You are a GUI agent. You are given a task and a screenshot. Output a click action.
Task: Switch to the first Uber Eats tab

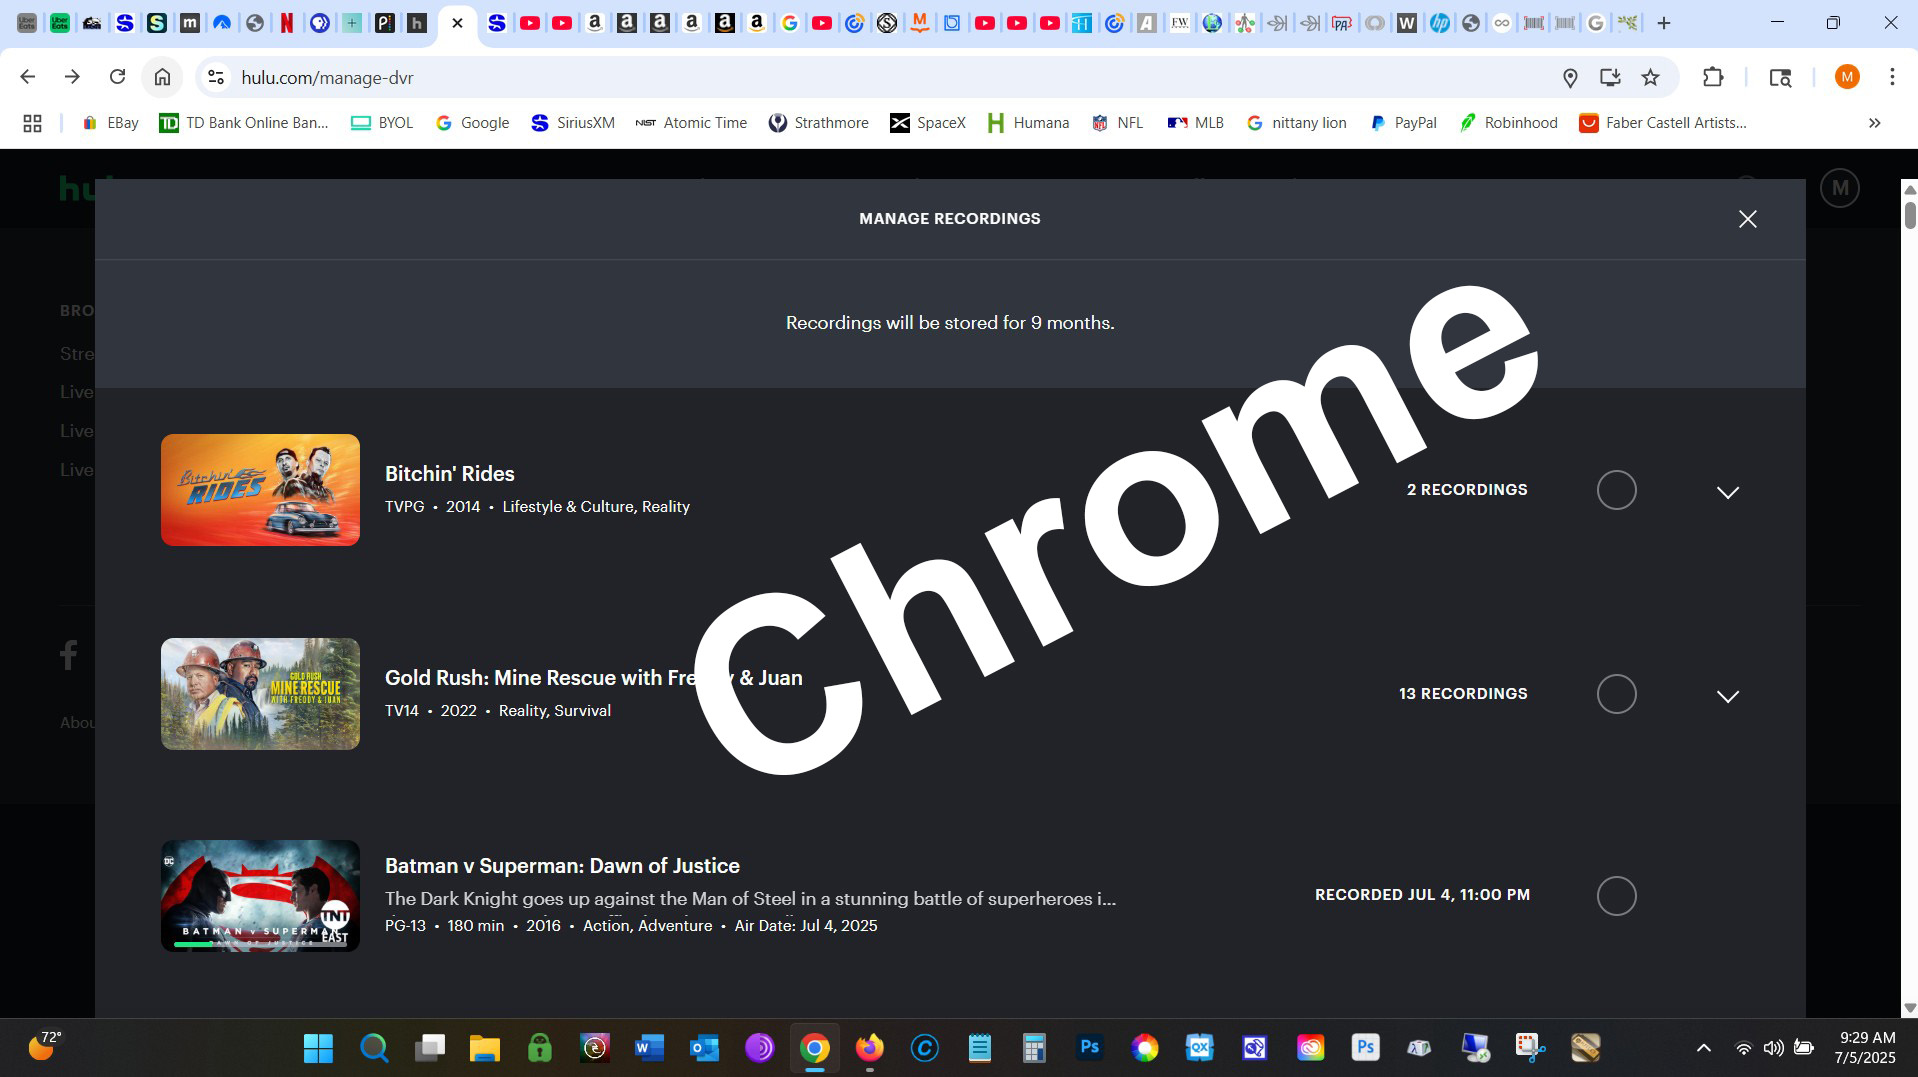pos(28,23)
